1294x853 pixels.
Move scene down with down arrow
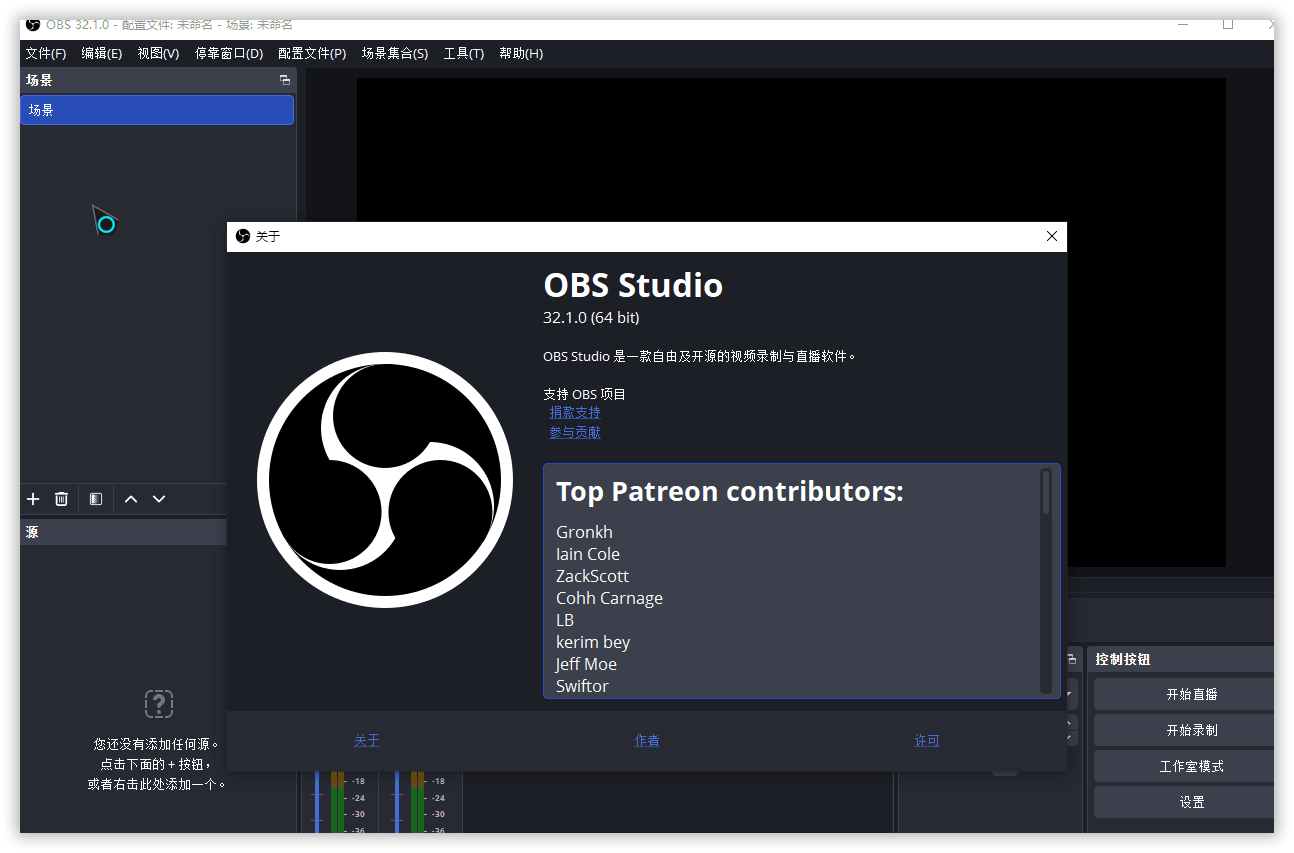tap(159, 499)
